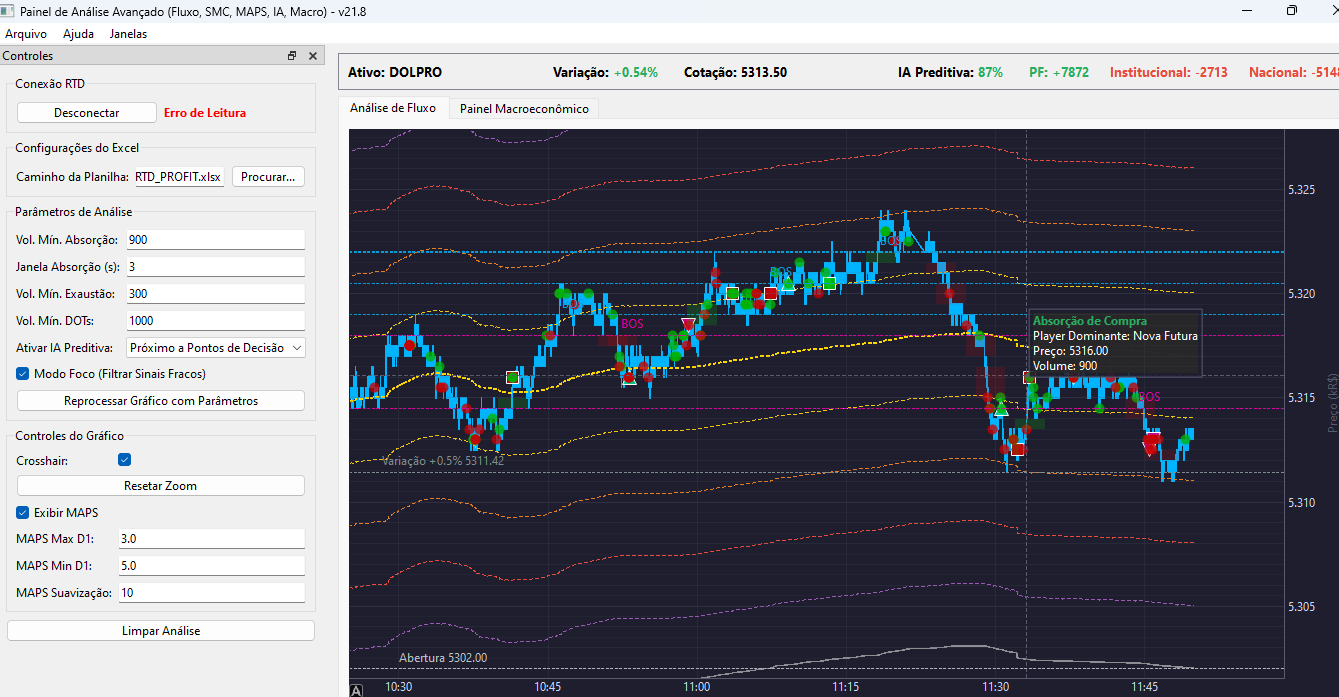Open the Janelas menu
Image resolution: width=1339 pixels, height=697 pixels.
(128, 34)
